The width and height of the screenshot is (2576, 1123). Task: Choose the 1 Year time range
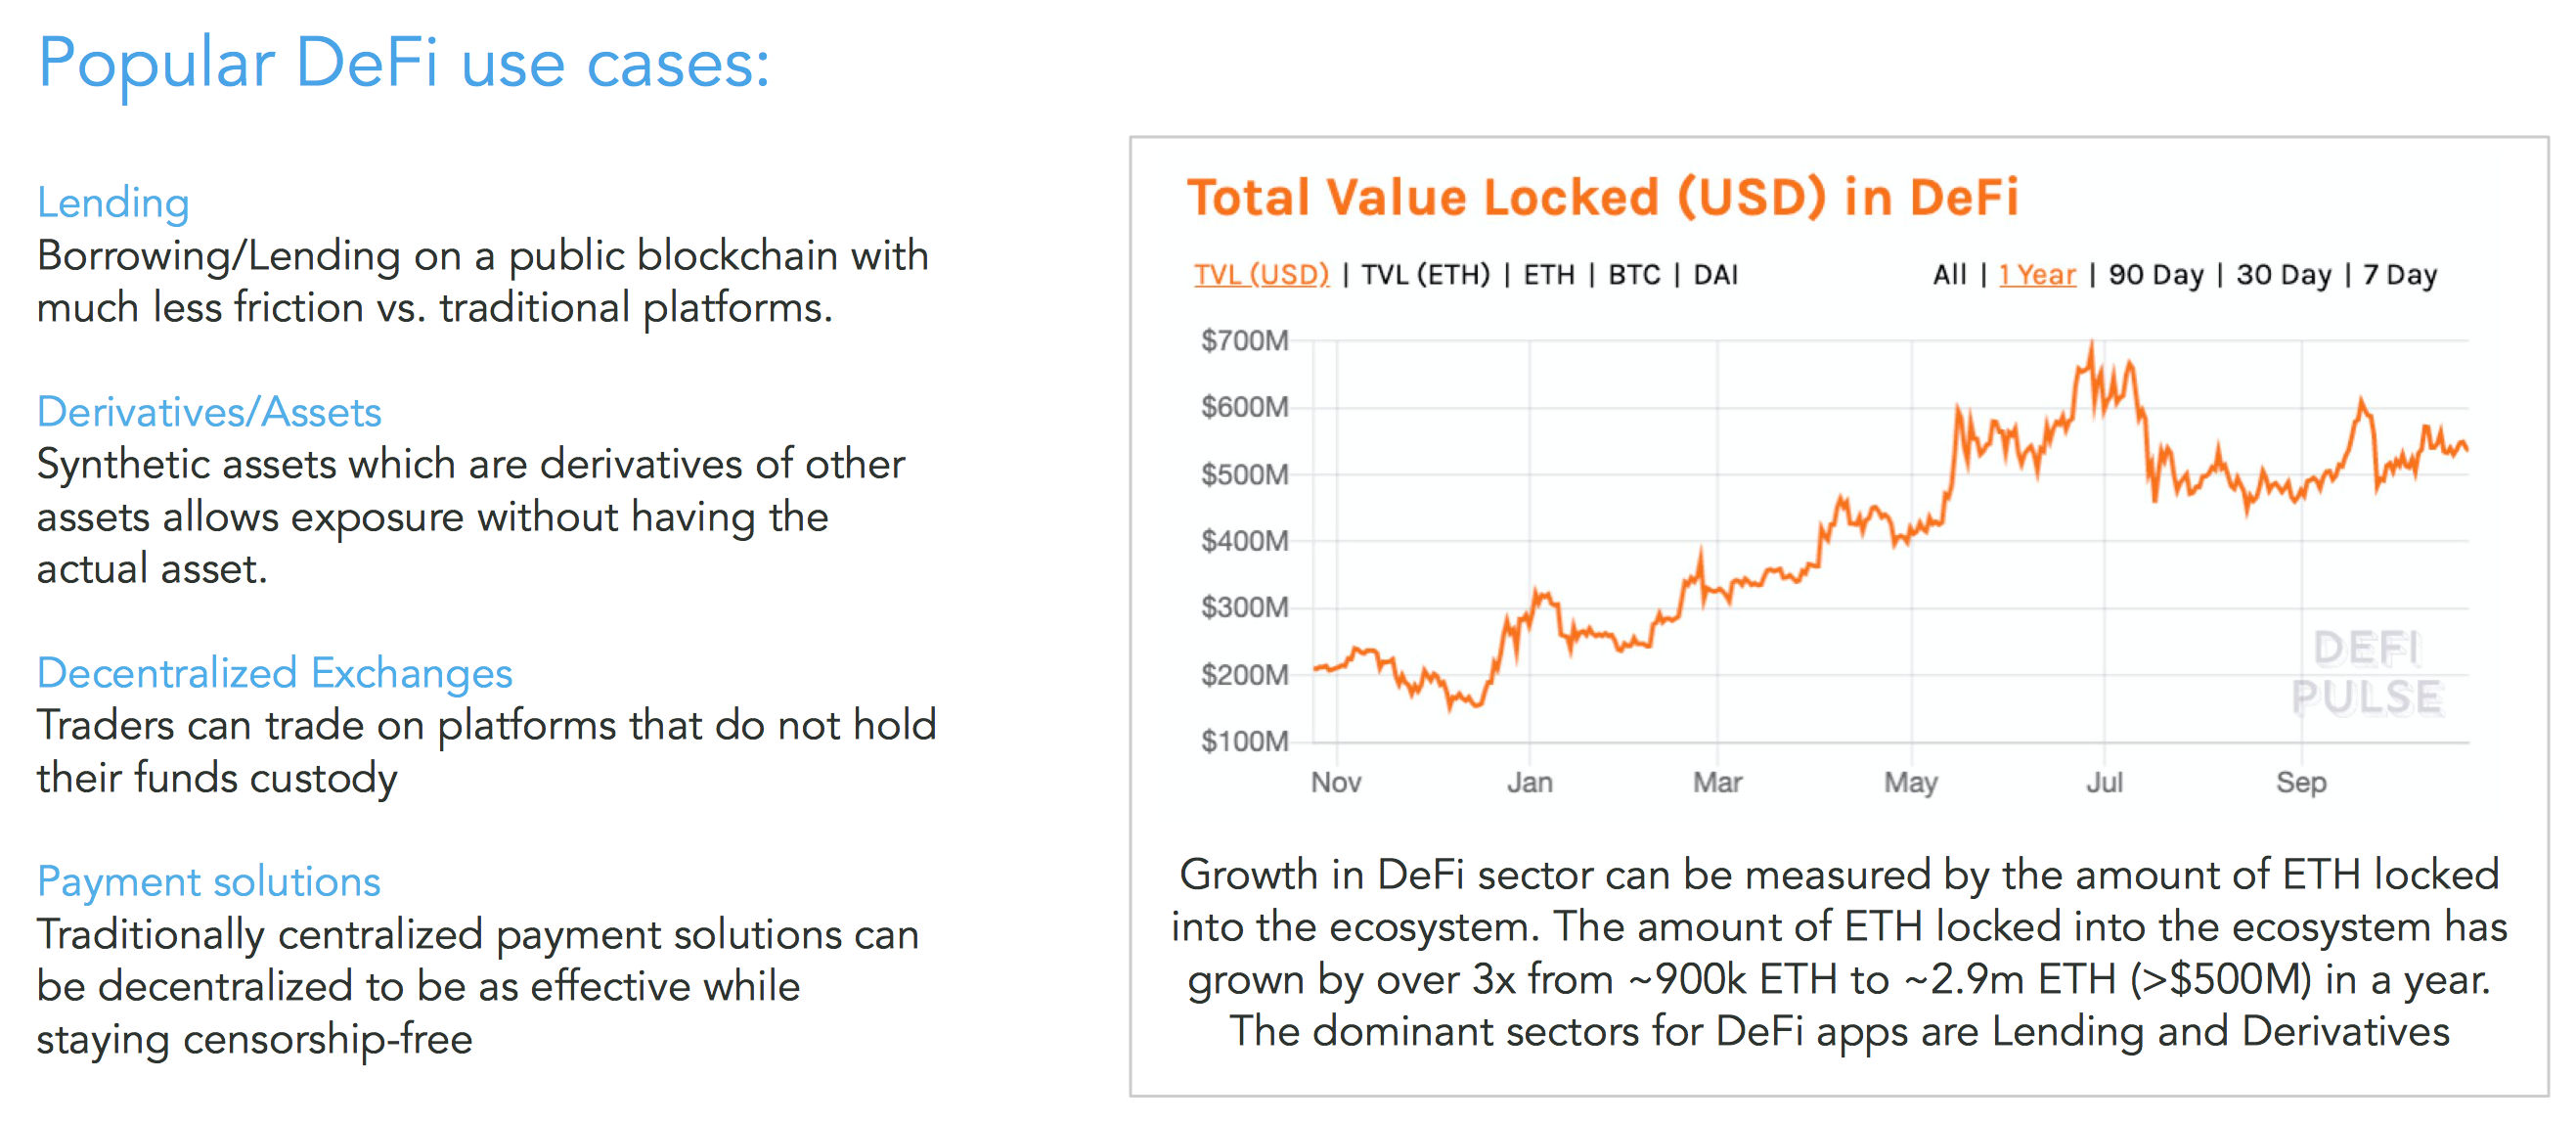click(2037, 274)
